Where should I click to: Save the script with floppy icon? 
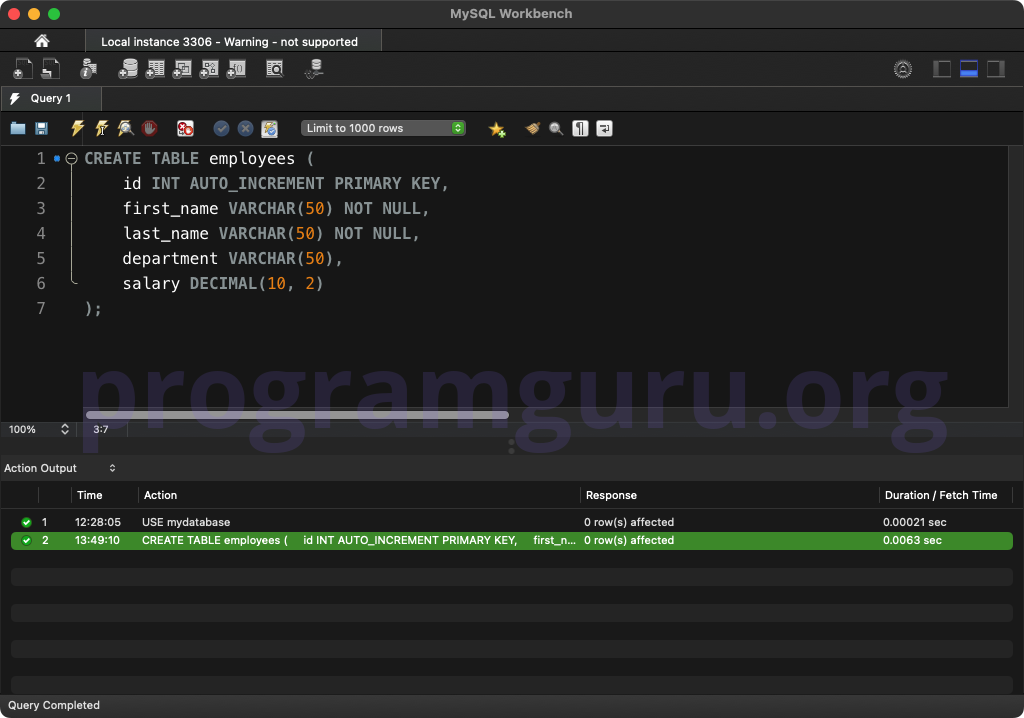[41, 128]
